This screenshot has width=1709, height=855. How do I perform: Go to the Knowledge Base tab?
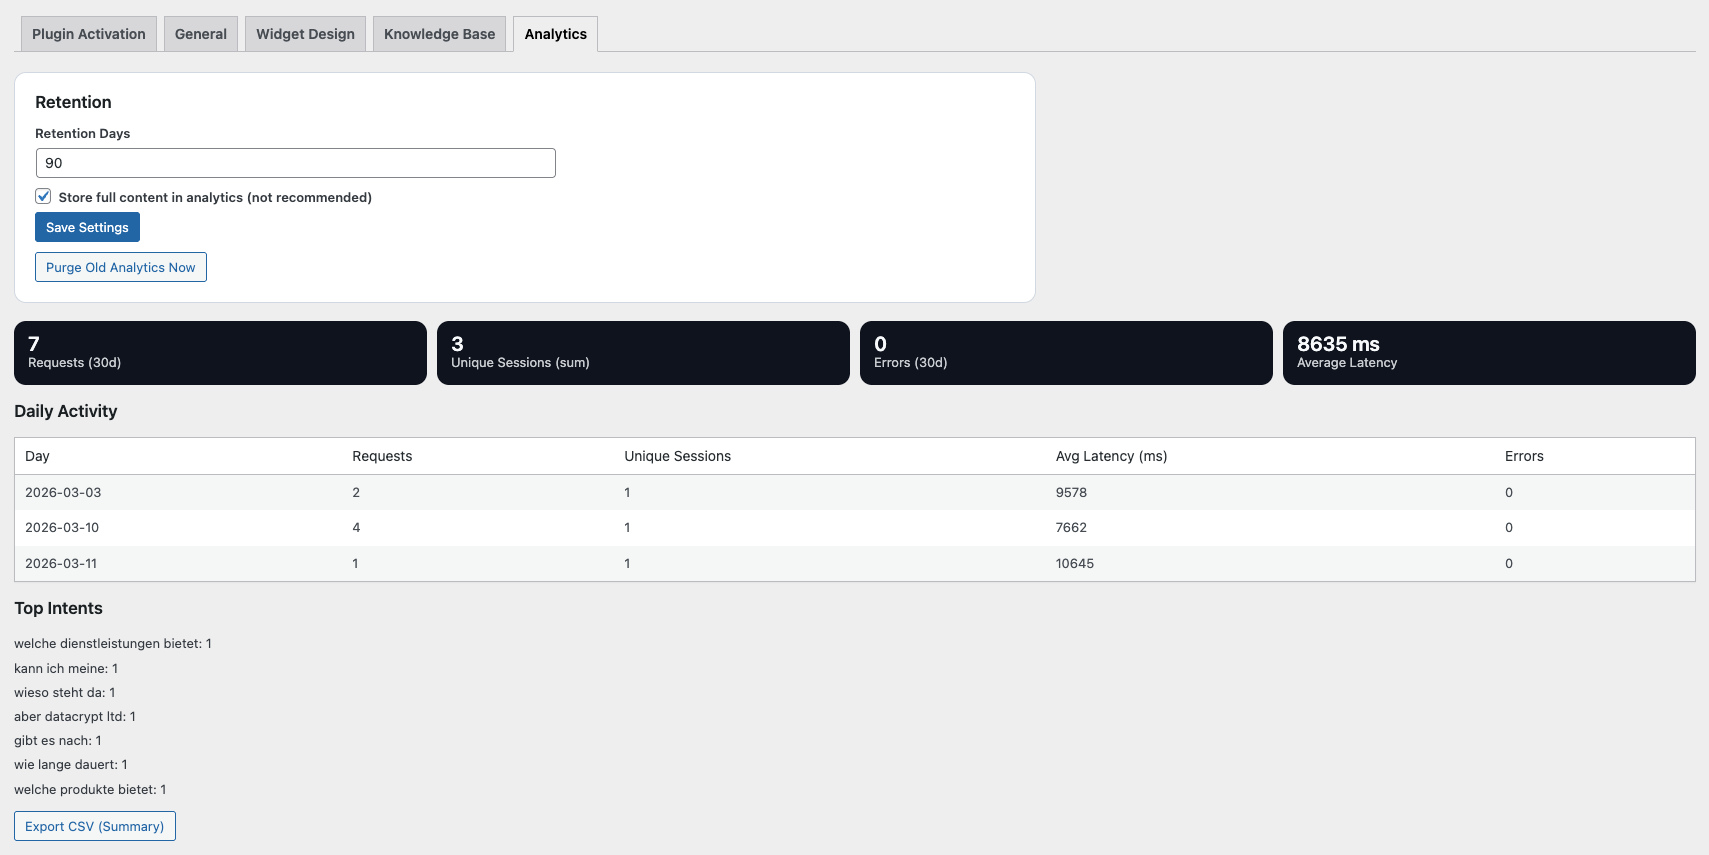coord(439,34)
